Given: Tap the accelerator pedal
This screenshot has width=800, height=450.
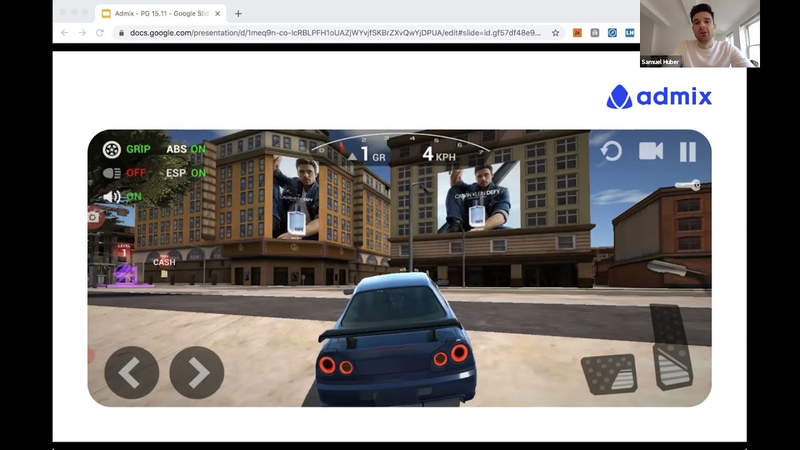Looking at the screenshot, I should point(671,347).
